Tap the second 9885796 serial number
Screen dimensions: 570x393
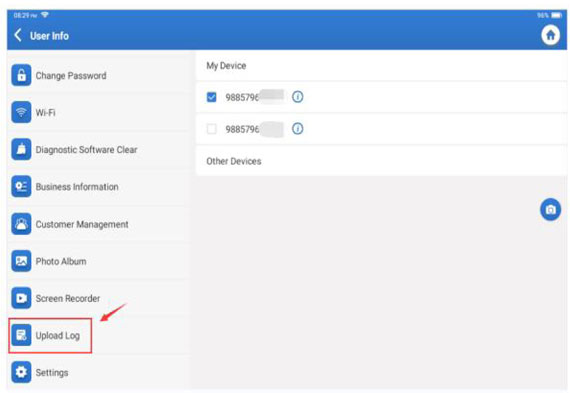click(x=242, y=129)
